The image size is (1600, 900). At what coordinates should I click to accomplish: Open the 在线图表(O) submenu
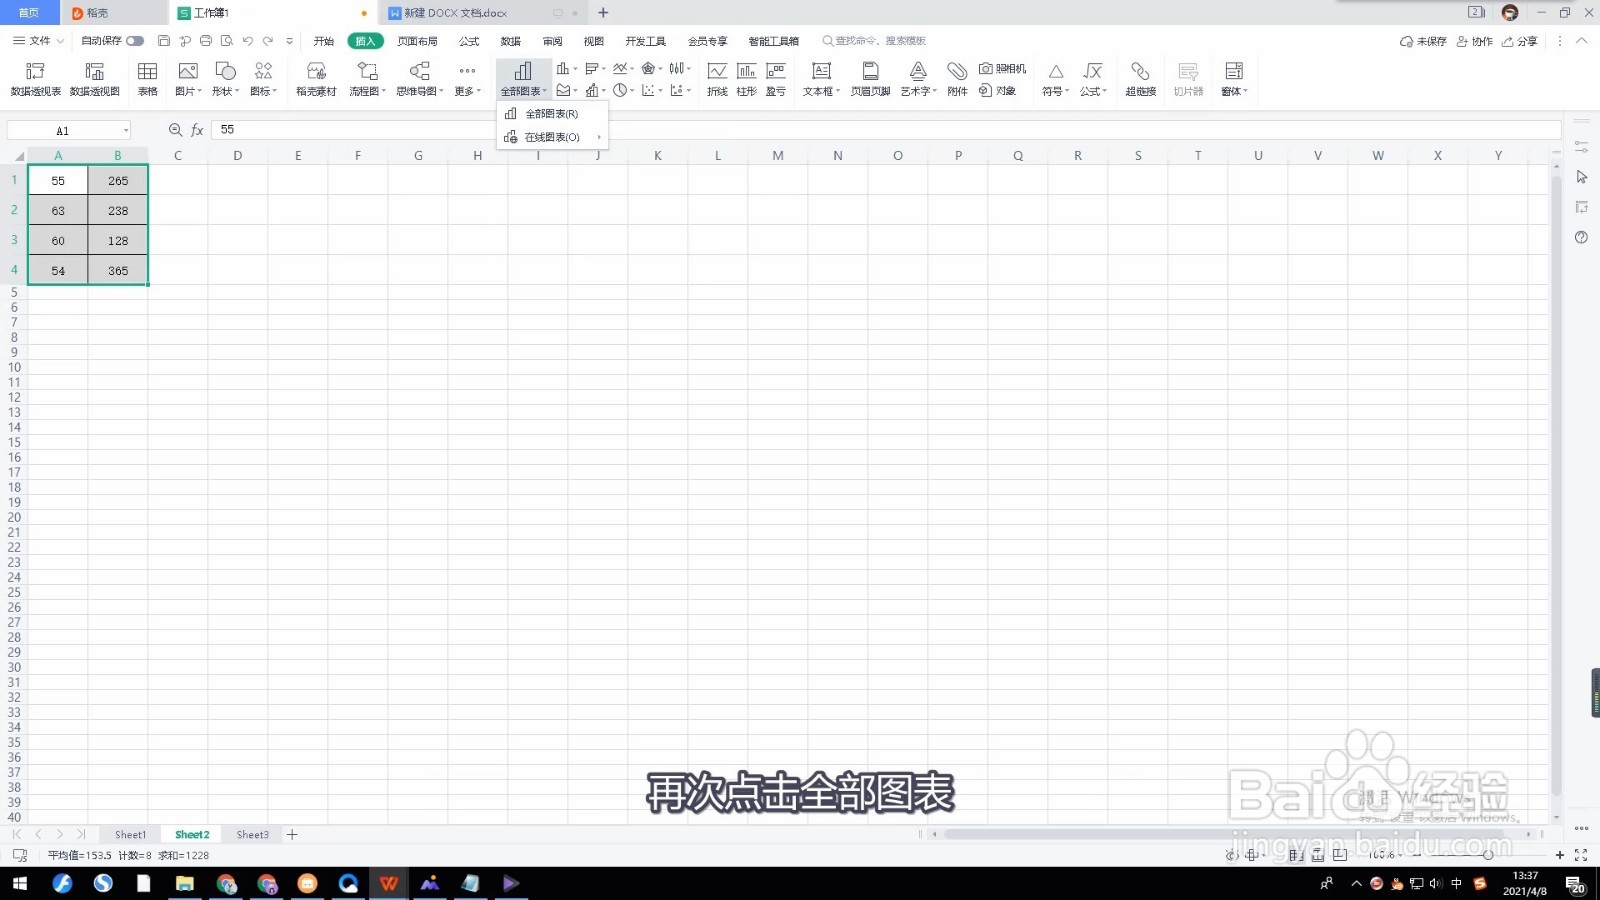tap(552, 137)
